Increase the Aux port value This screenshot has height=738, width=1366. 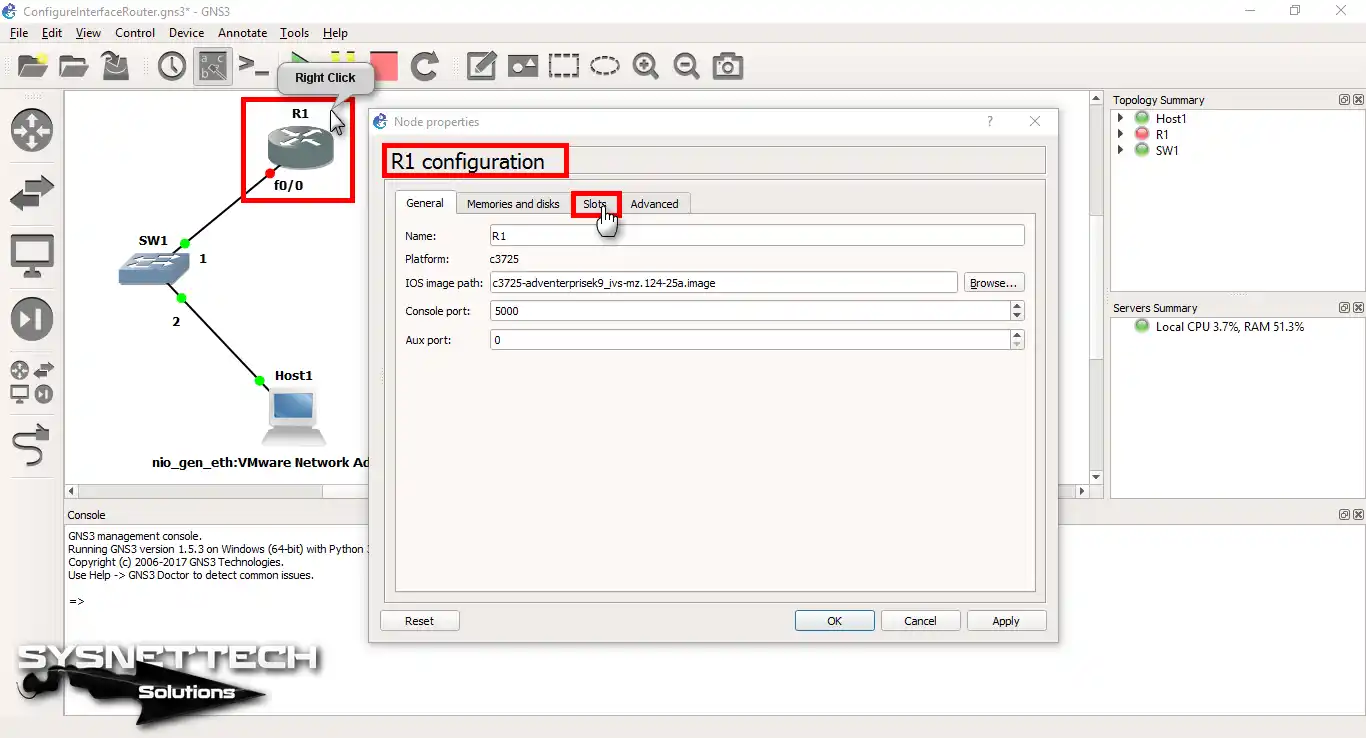click(x=1017, y=335)
